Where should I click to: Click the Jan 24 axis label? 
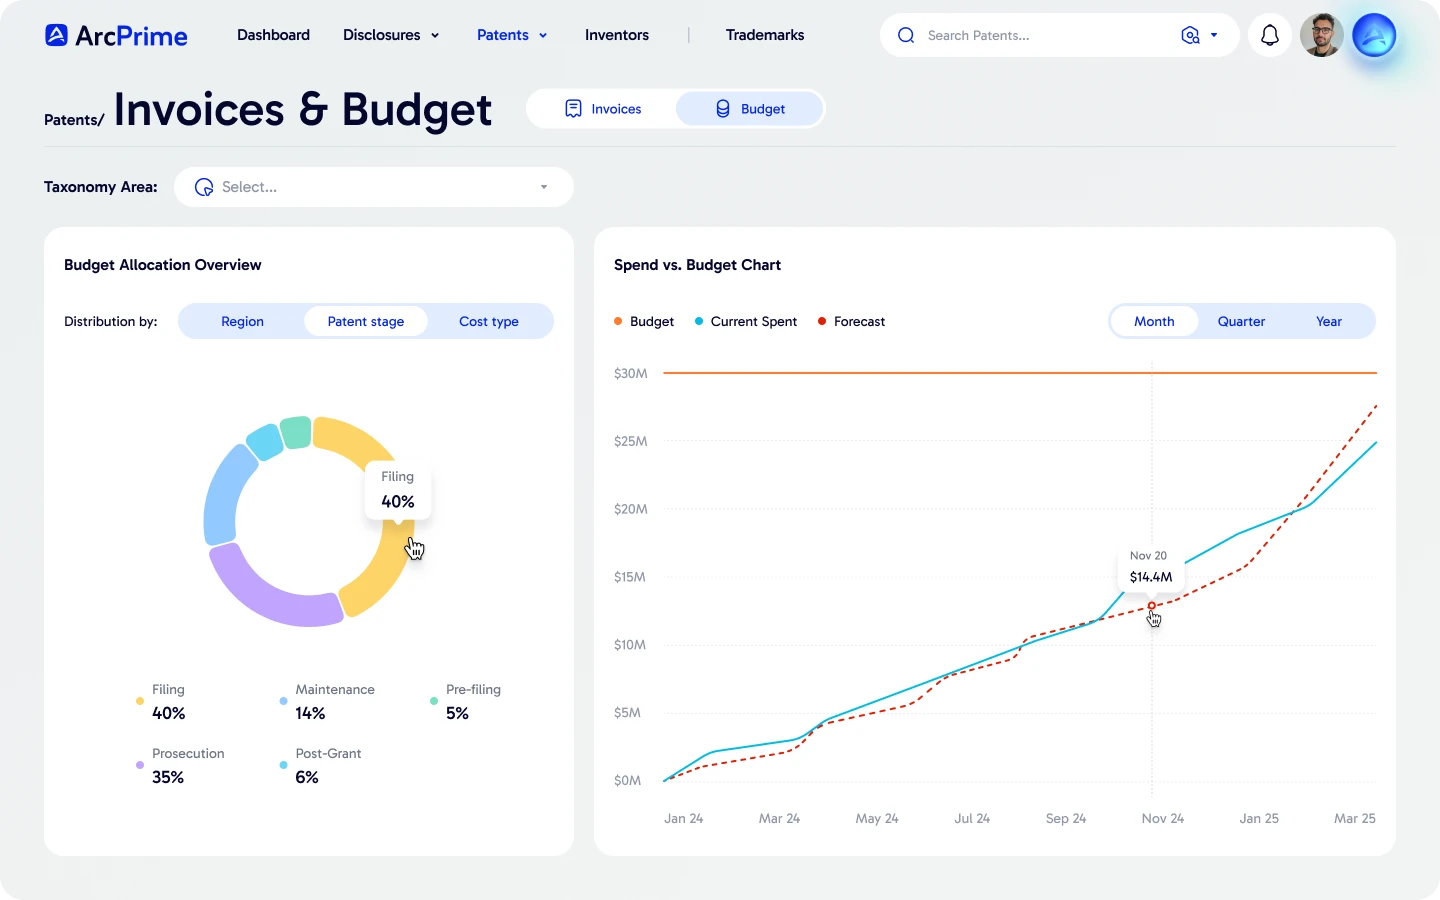tap(684, 818)
